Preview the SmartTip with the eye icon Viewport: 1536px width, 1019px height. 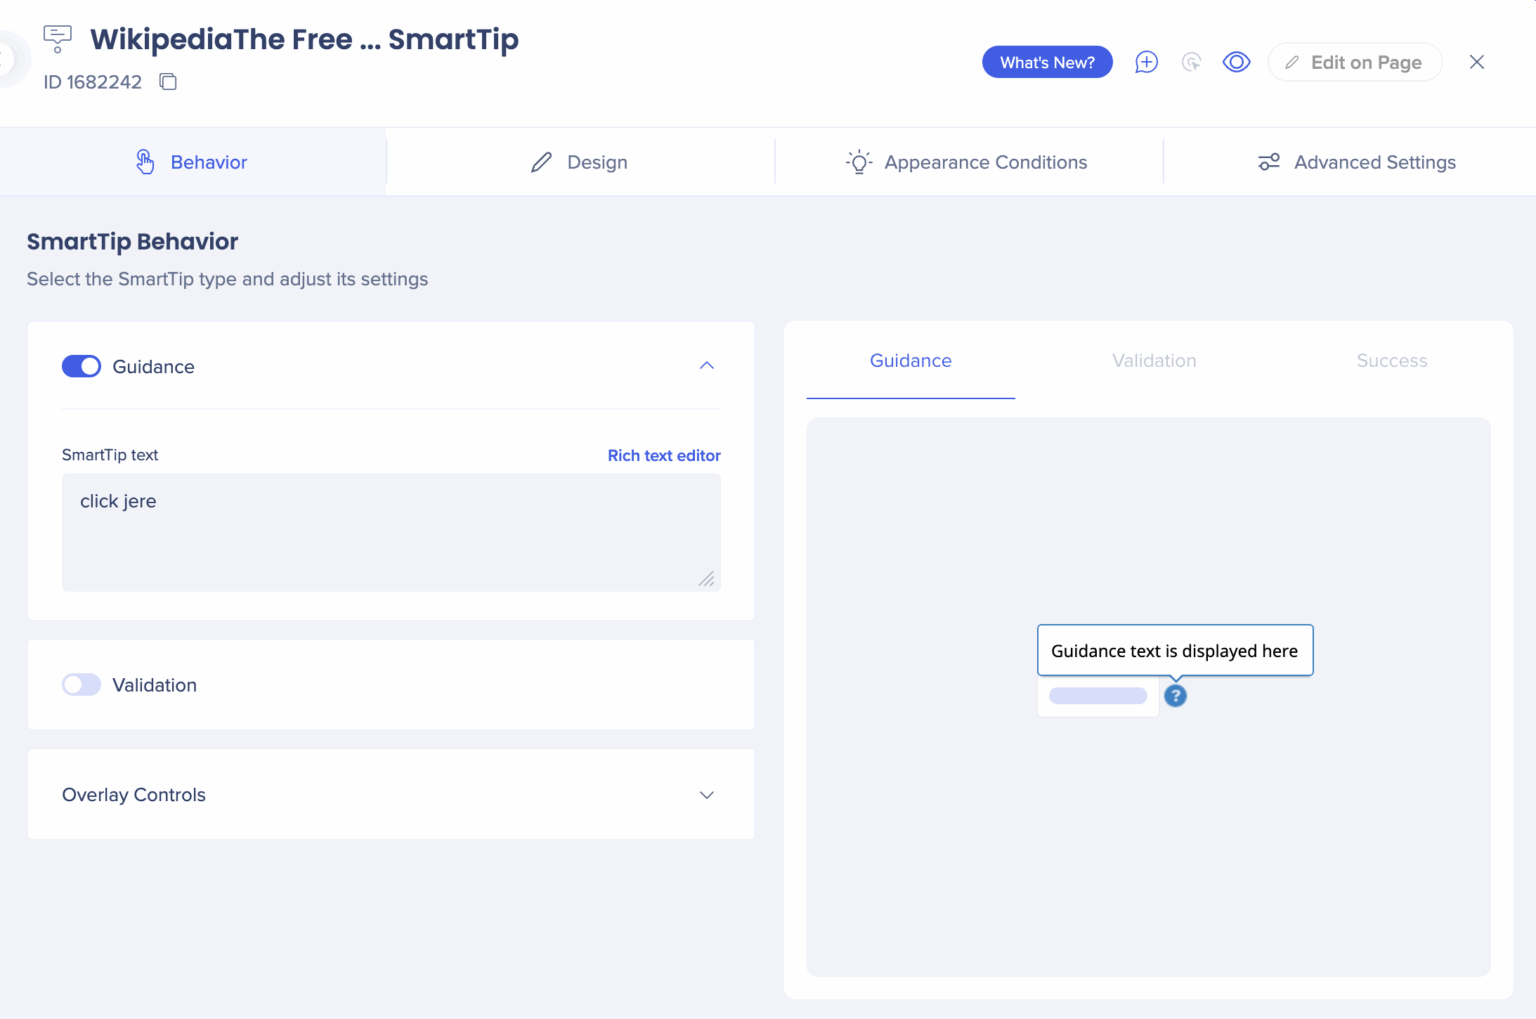(x=1237, y=62)
